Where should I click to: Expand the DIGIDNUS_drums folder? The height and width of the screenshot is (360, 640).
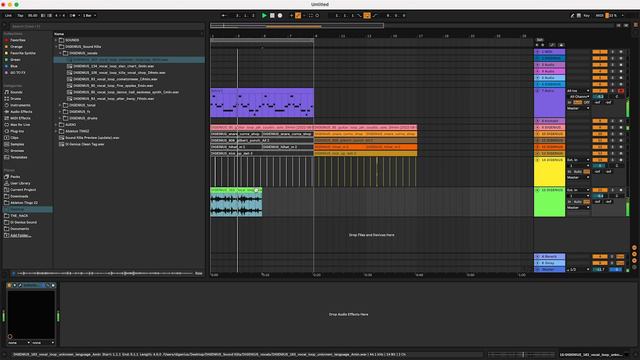click(x=60, y=118)
